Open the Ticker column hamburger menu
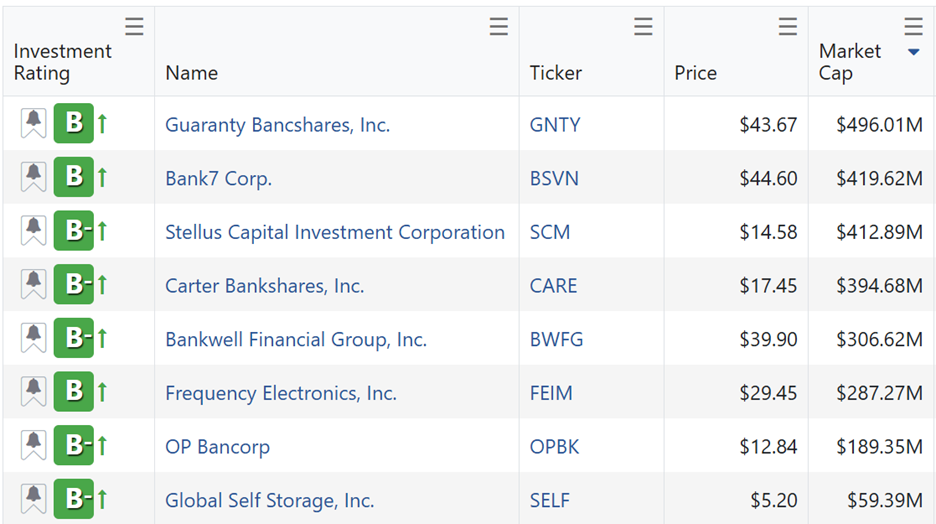This screenshot has width=936, height=524. tap(644, 27)
